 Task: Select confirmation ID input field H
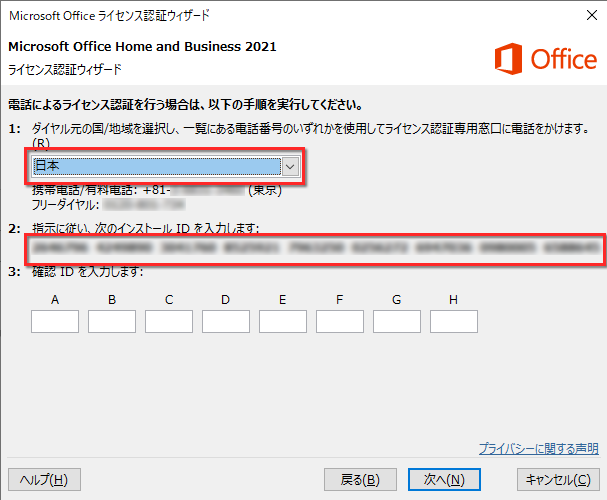pyautogui.click(x=454, y=321)
